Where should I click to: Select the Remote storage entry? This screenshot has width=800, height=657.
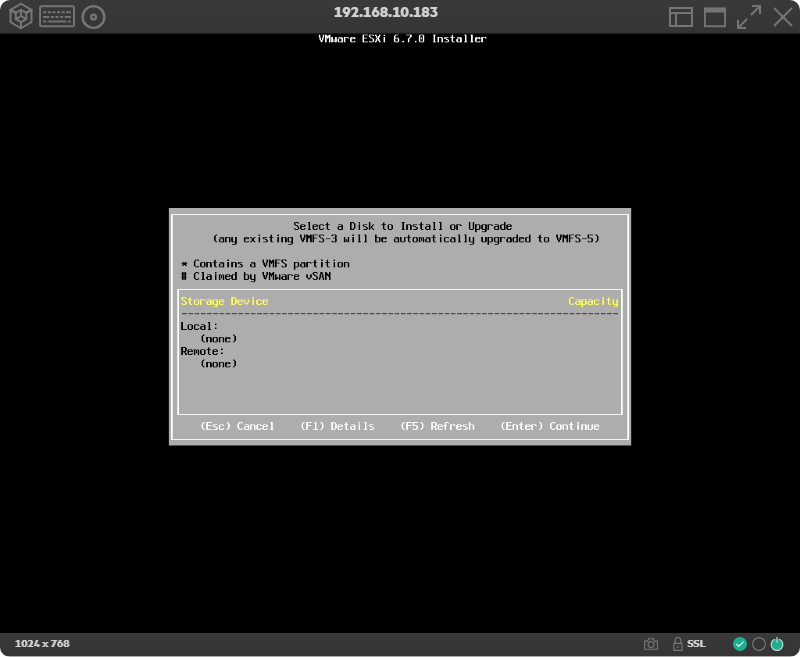[x=201, y=351]
